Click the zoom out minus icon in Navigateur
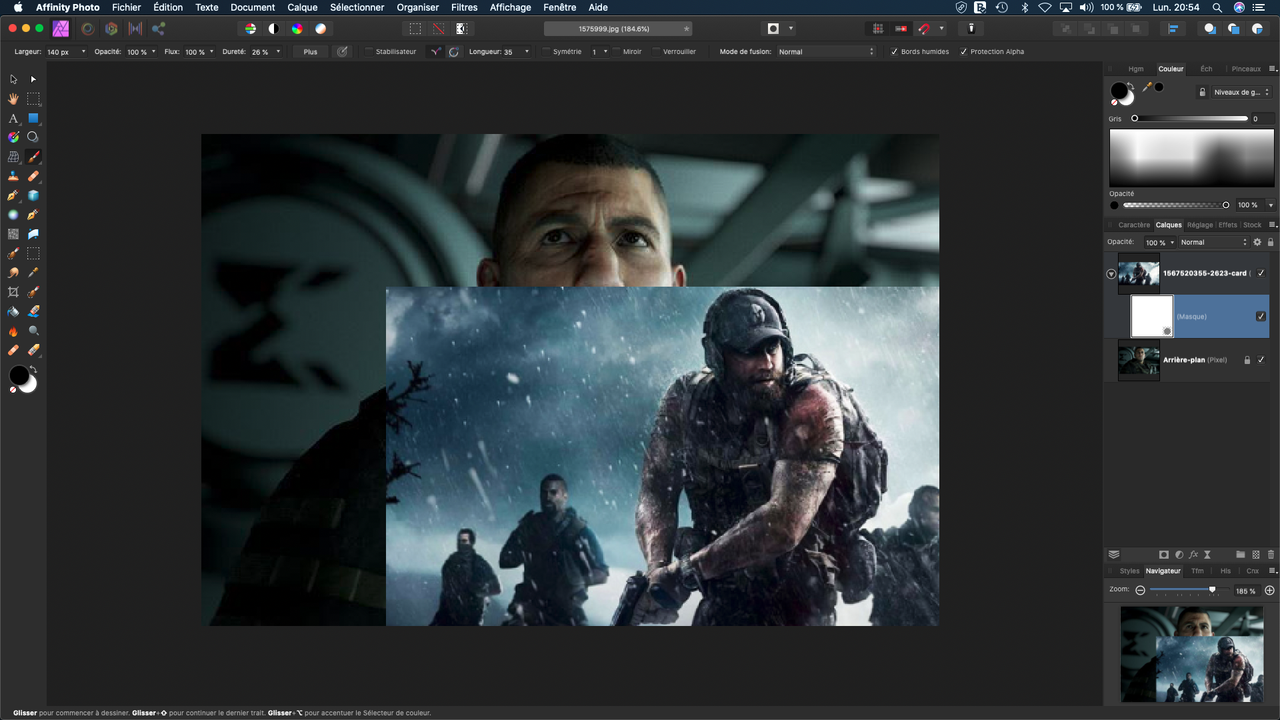Image resolution: width=1280 pixels, height=720 pixels. [1140, 590]
